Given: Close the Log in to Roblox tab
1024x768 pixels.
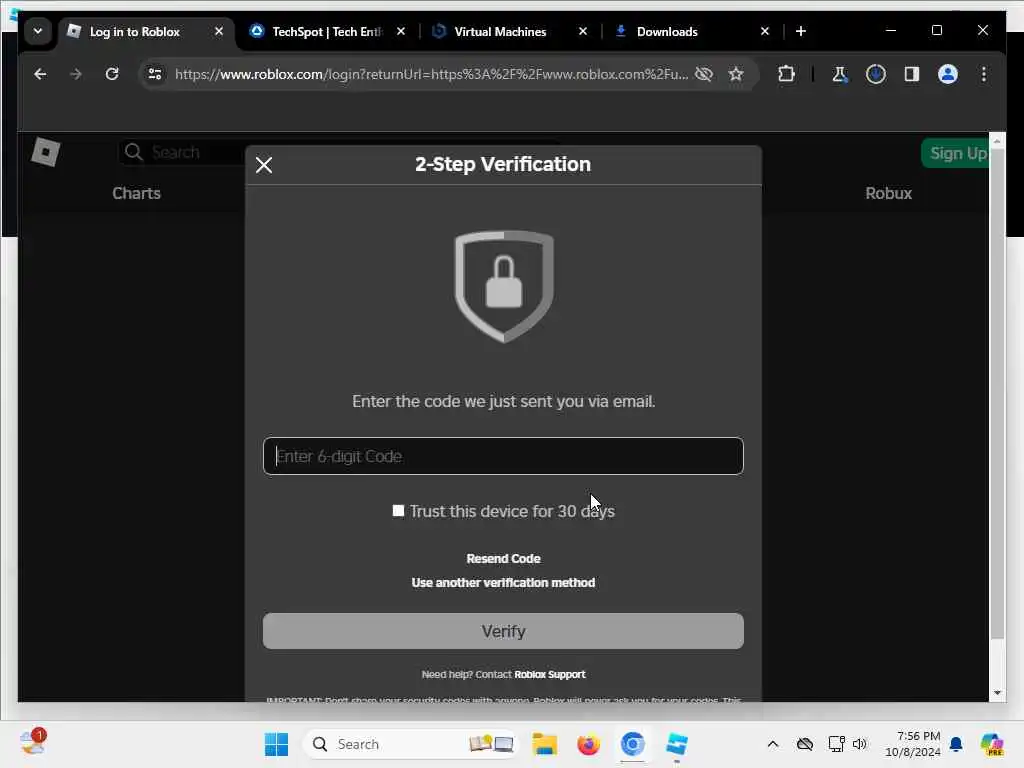Looking at the screenshot, I should 219,31.
